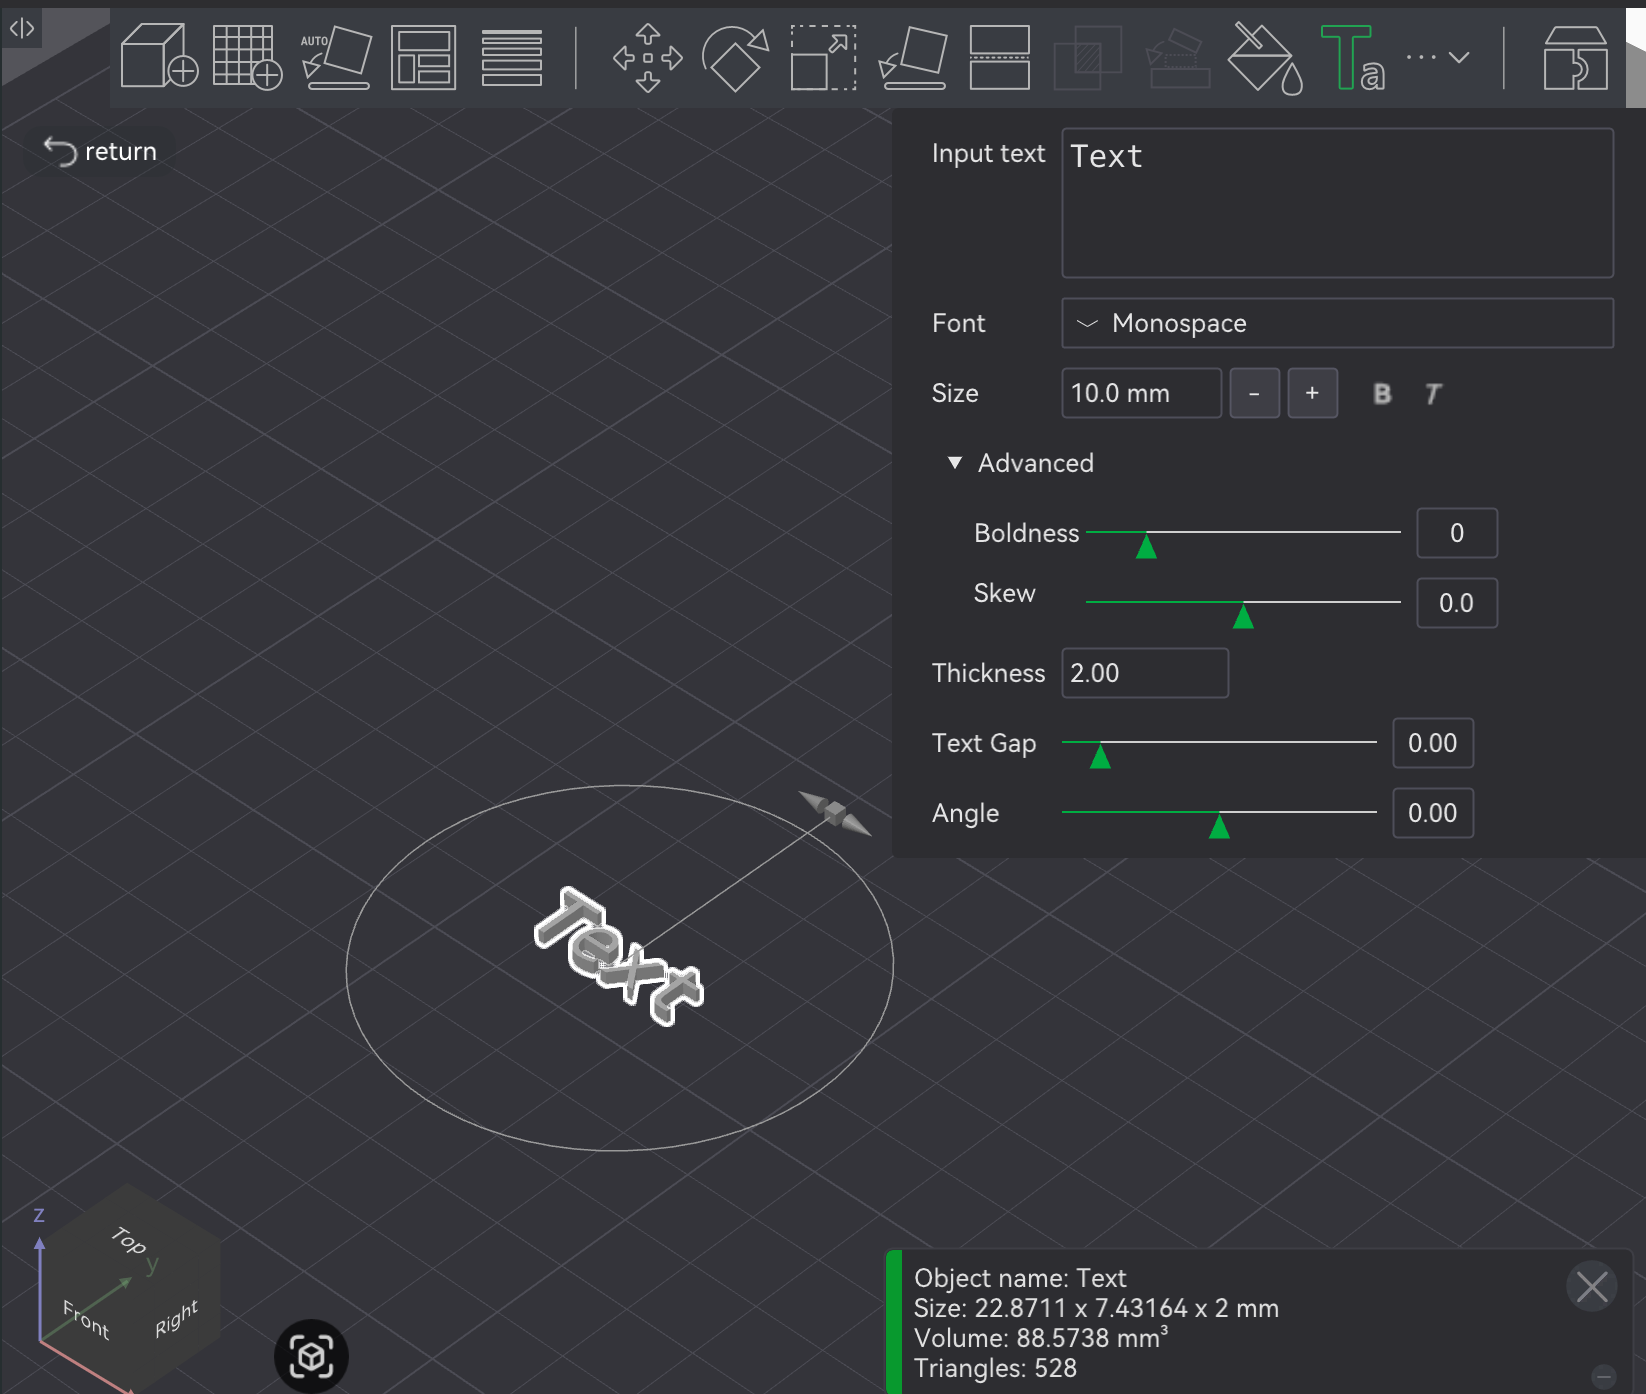Click the Thickness 2.00 field

(x=1145, y=673)
